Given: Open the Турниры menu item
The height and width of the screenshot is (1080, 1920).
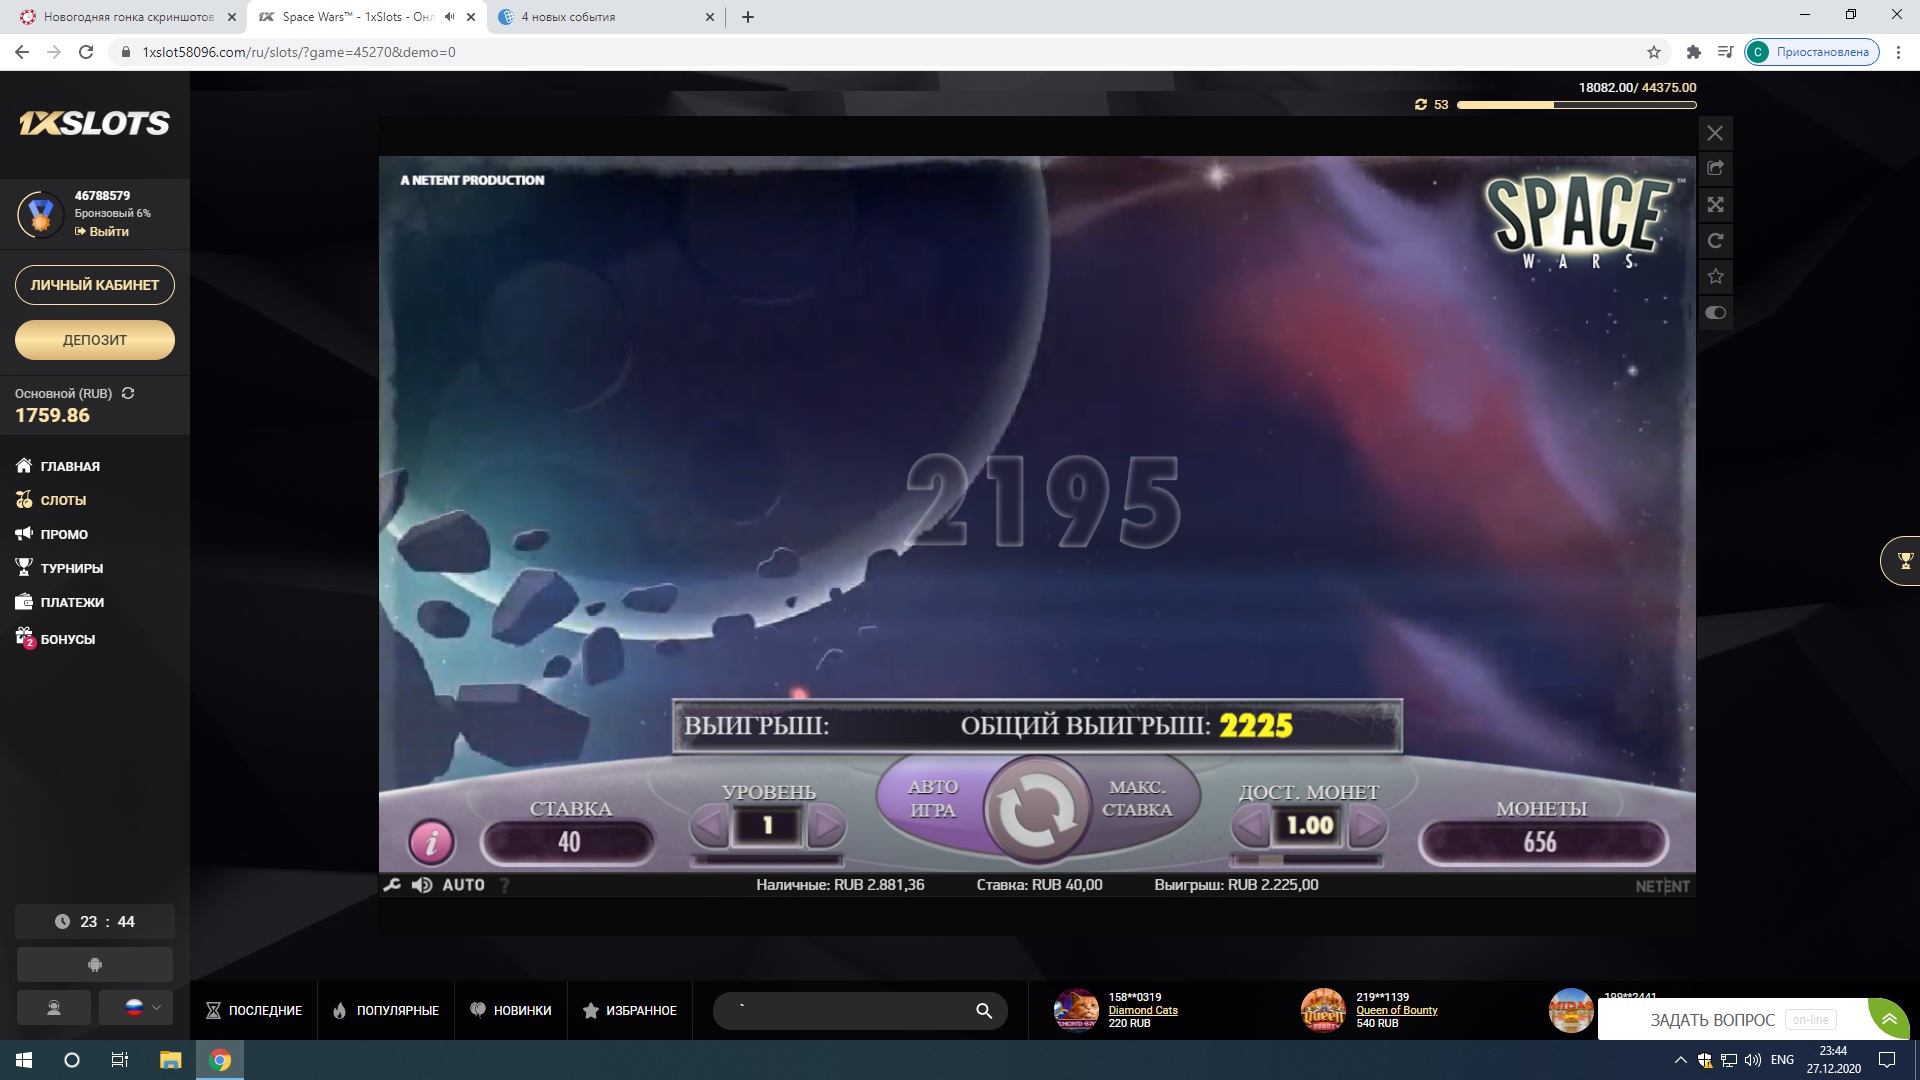Looking at the screenshot, I should click(71, 568).
